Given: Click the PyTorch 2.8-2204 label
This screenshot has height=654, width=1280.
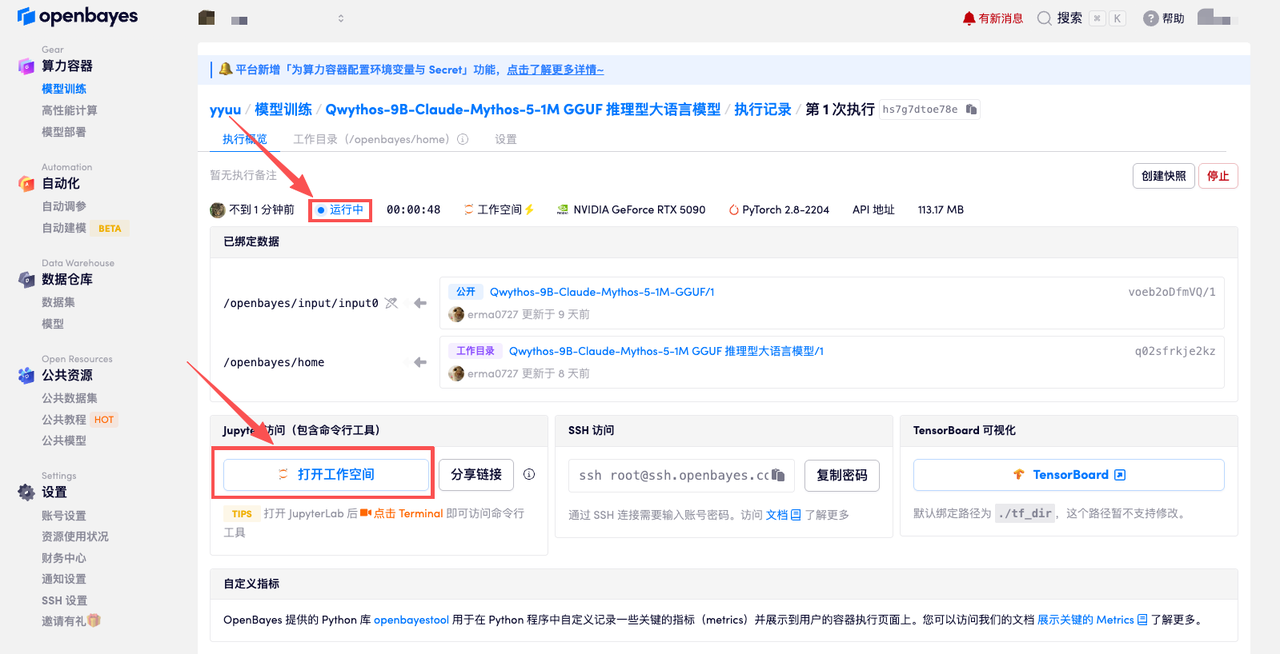Looking at the screenshot, I should point(779,210).
